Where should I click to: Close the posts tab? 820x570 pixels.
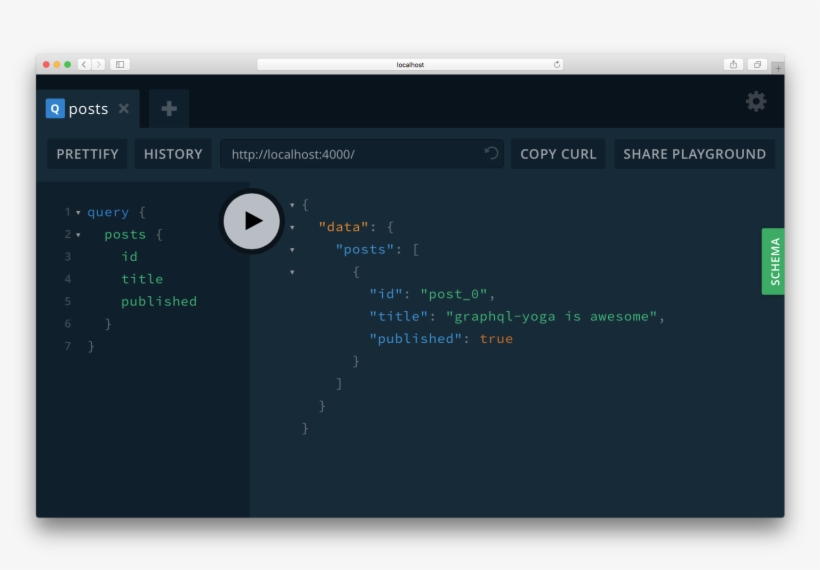pos(124,108)
